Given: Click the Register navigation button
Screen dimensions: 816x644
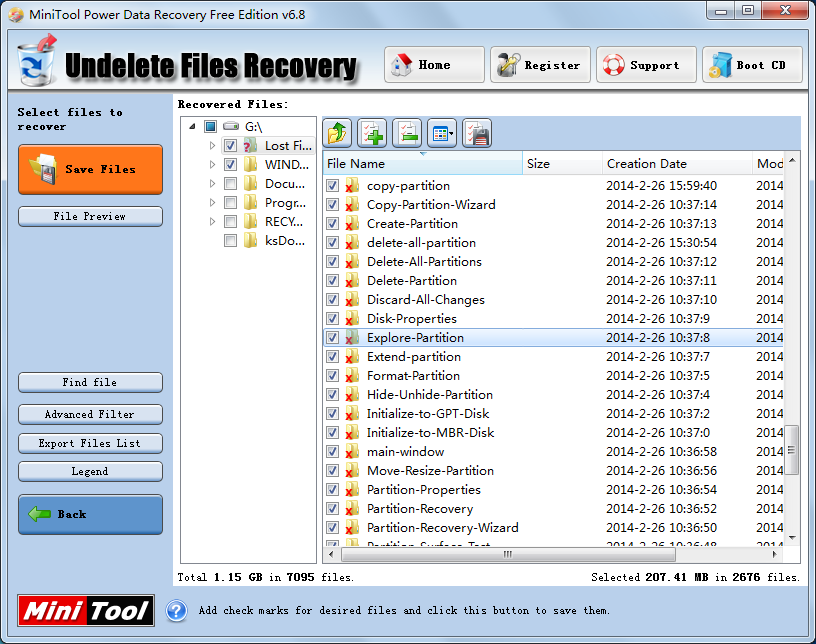Looking at the screenshot, I should tap(540, 65).
